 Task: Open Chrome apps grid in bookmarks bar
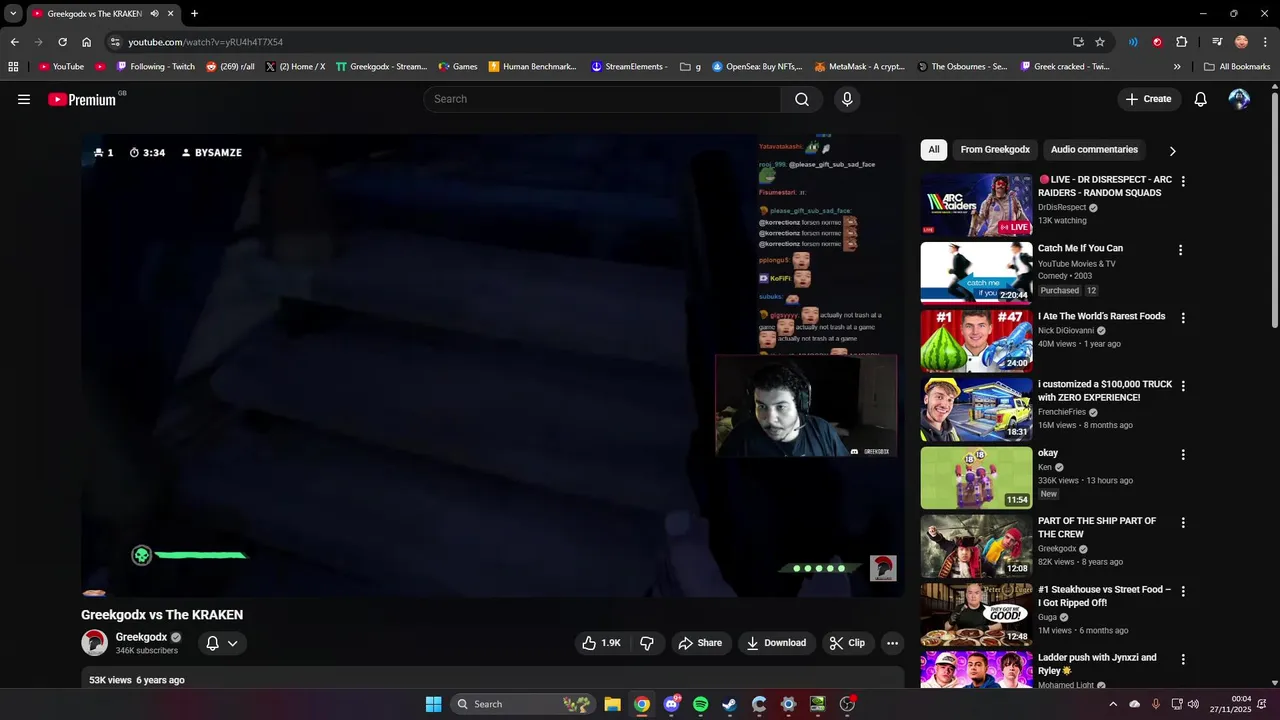[13, 67]
